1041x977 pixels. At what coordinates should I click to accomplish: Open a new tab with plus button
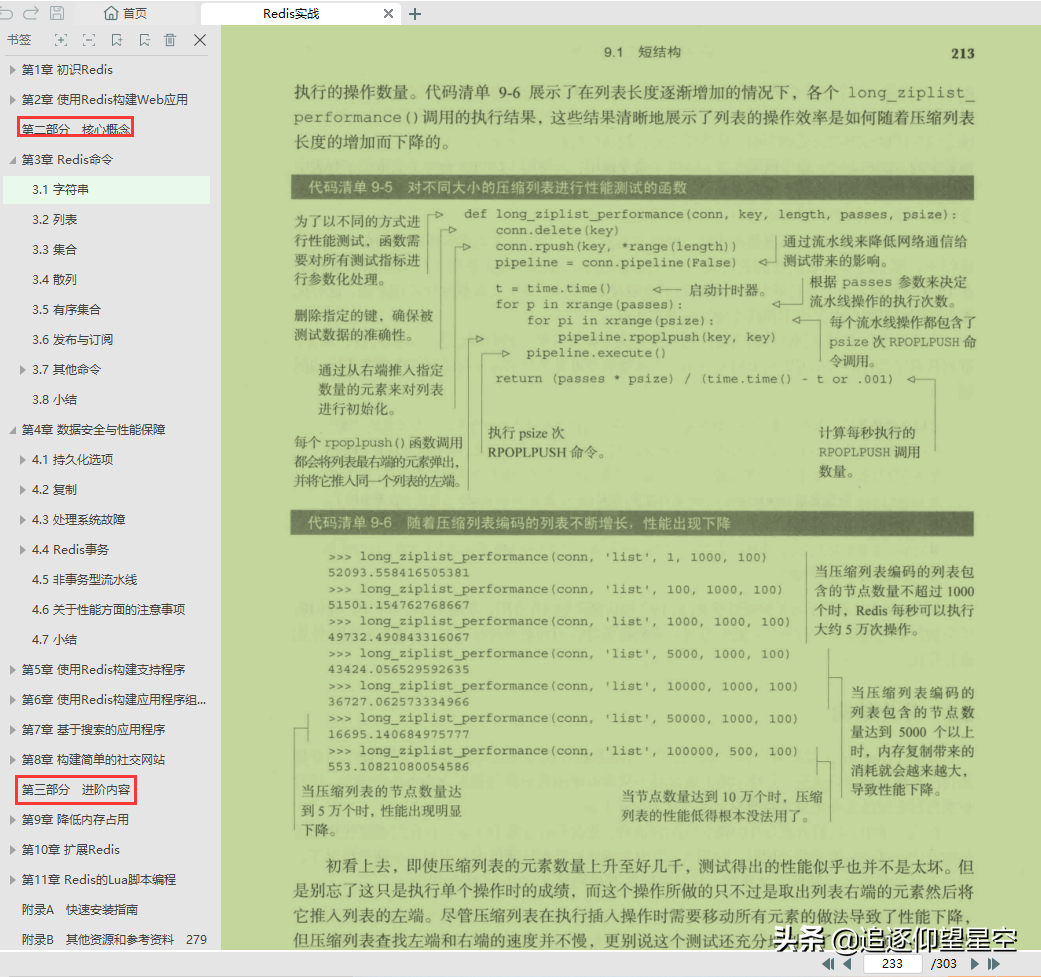[415, 14]
